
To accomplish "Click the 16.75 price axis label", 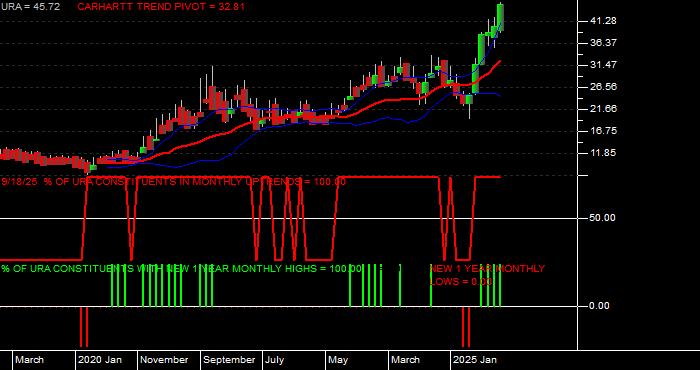I will click(603, 131).
